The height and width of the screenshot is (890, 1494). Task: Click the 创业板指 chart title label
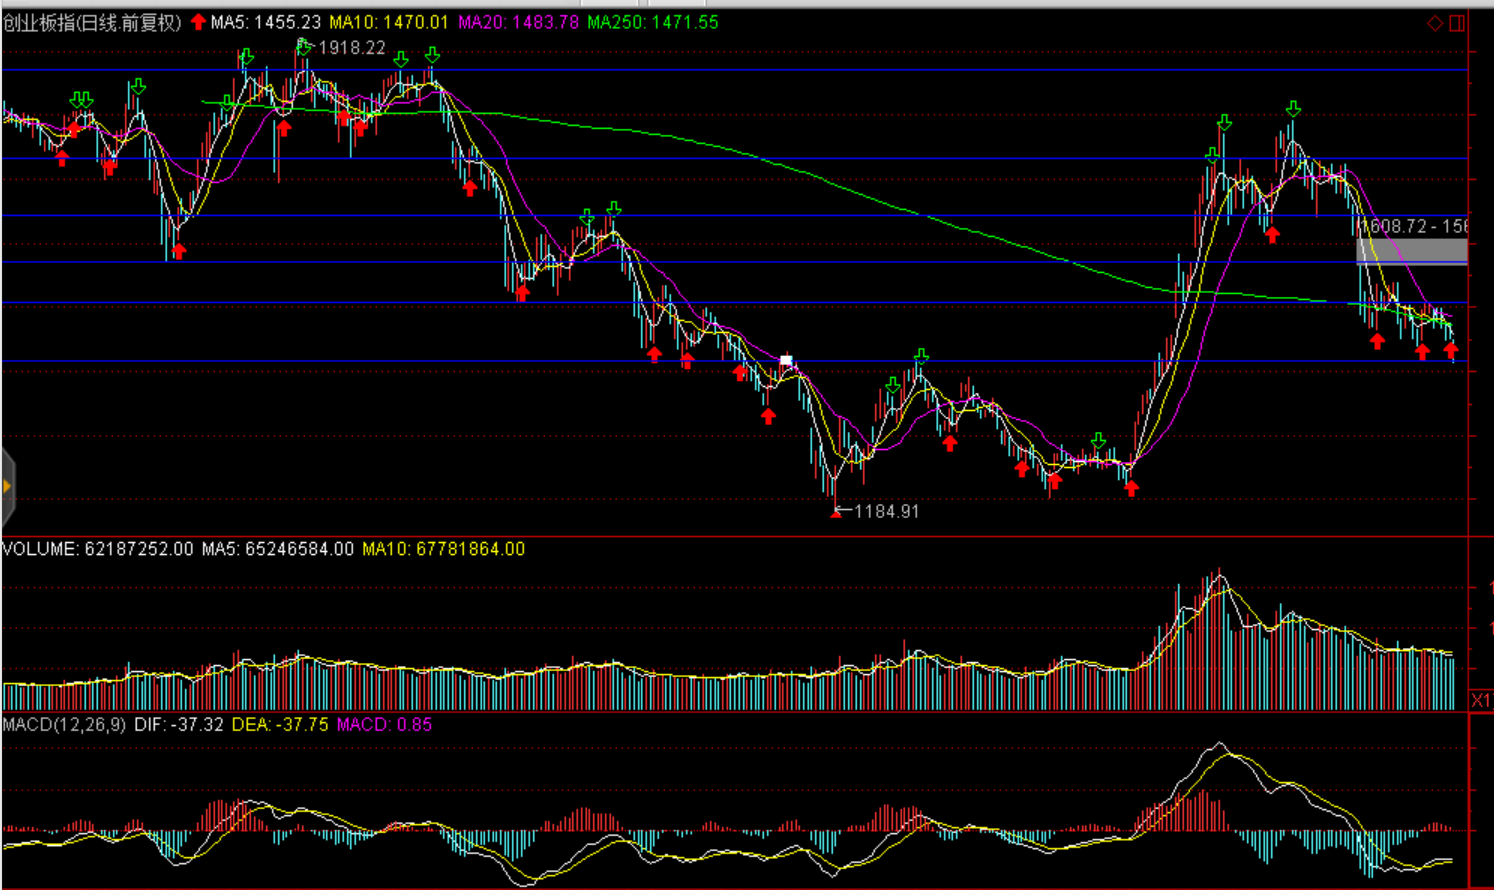pyautogui.click(x=92, y=22)
